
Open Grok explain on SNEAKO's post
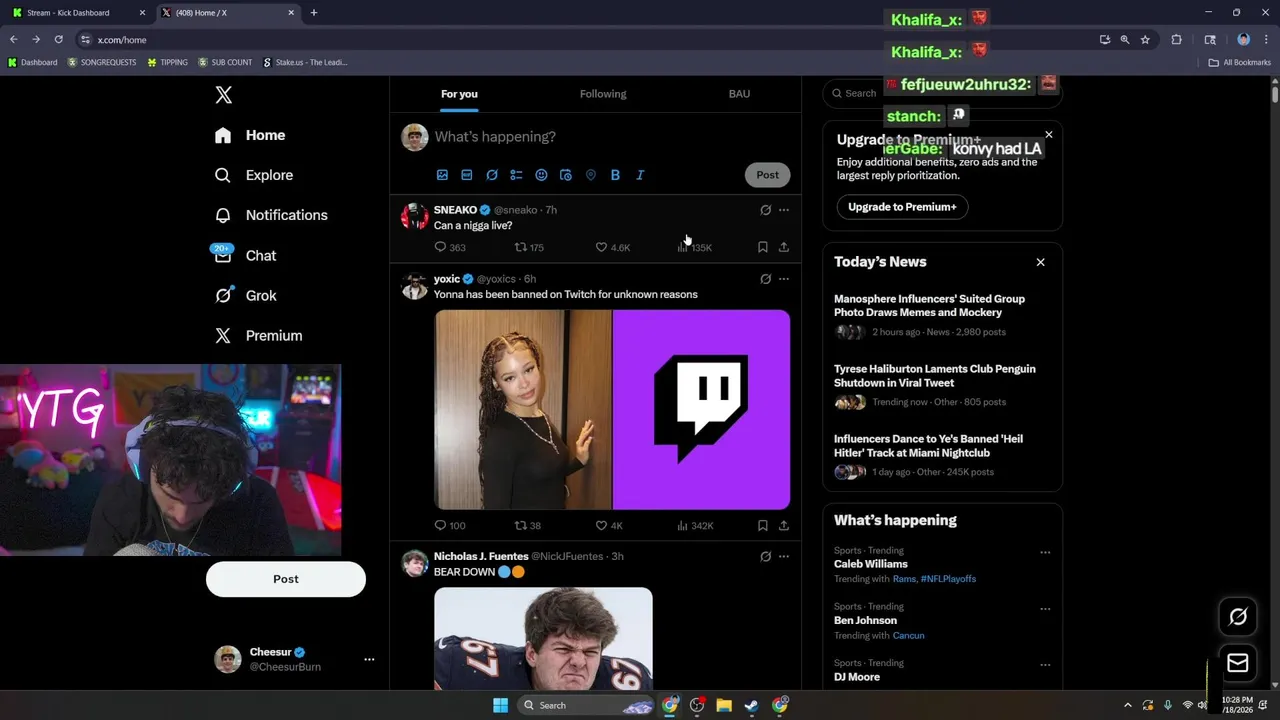tap(765, 210)
